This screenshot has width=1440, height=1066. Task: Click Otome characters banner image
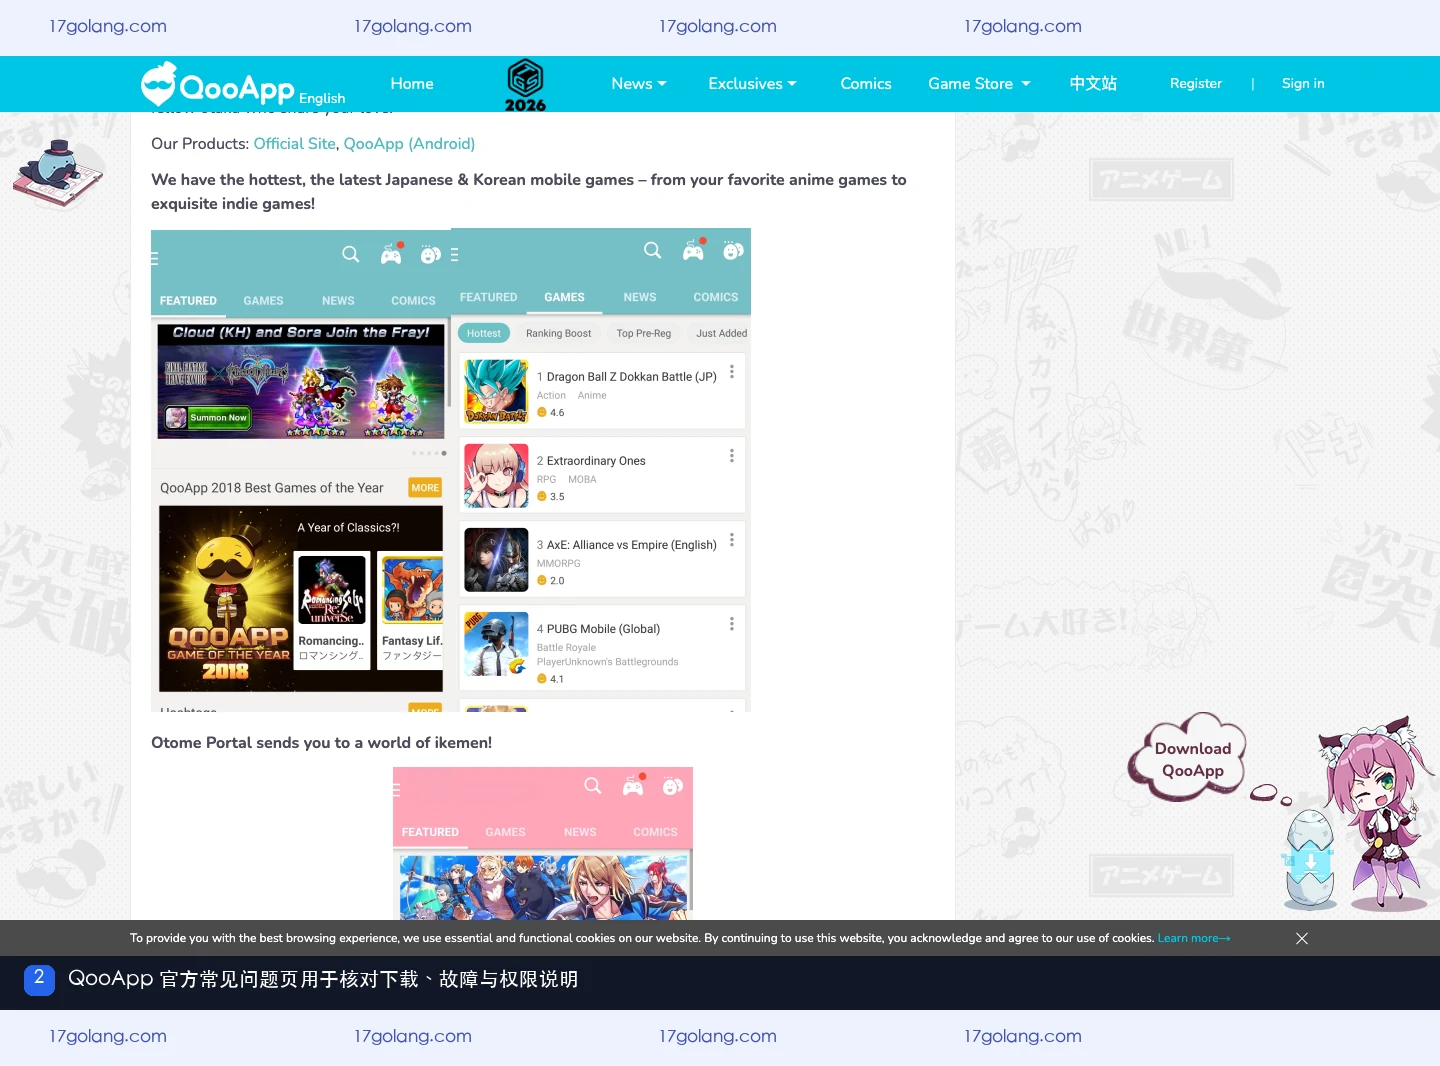pyautogui.click(x=543, y=888)
